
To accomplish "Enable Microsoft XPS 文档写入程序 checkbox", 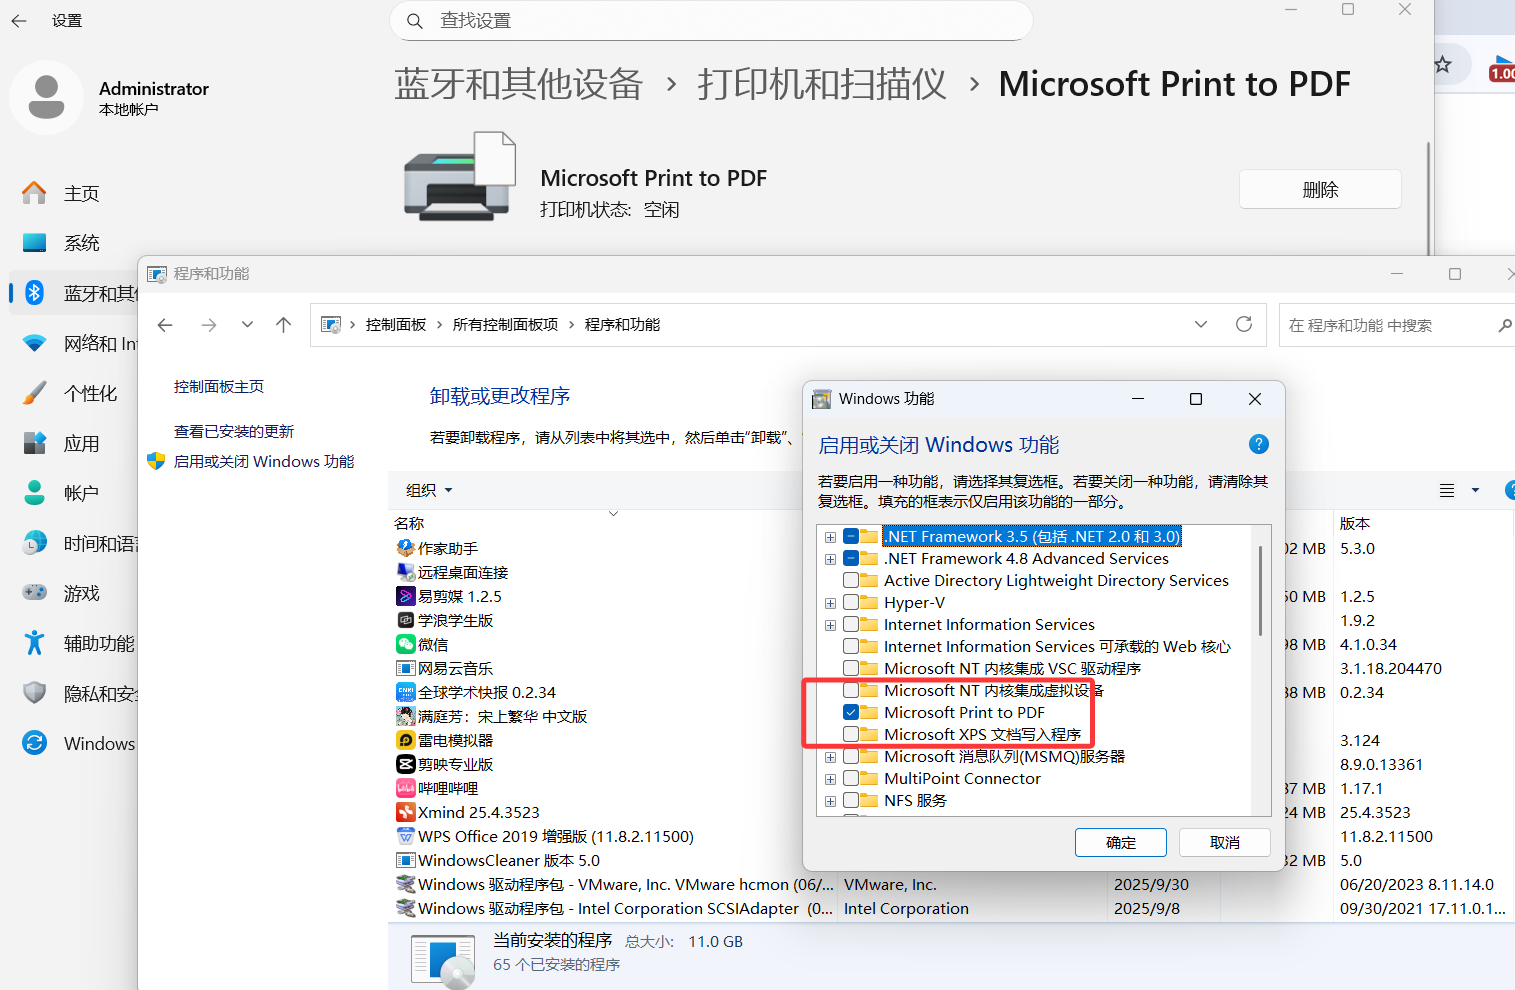I will tap(851, 734).
